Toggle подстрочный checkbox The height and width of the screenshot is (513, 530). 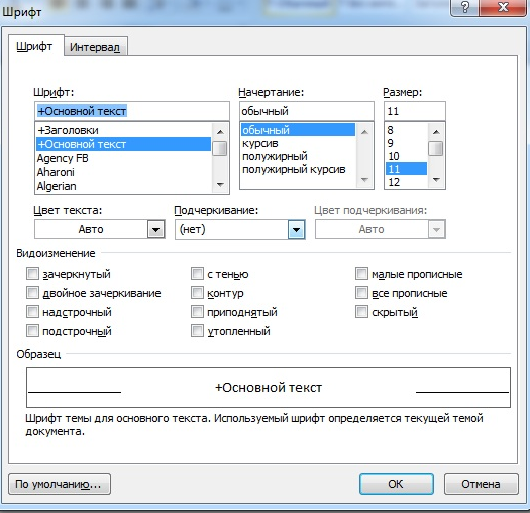pyautogui.click(x=32, y=330)
